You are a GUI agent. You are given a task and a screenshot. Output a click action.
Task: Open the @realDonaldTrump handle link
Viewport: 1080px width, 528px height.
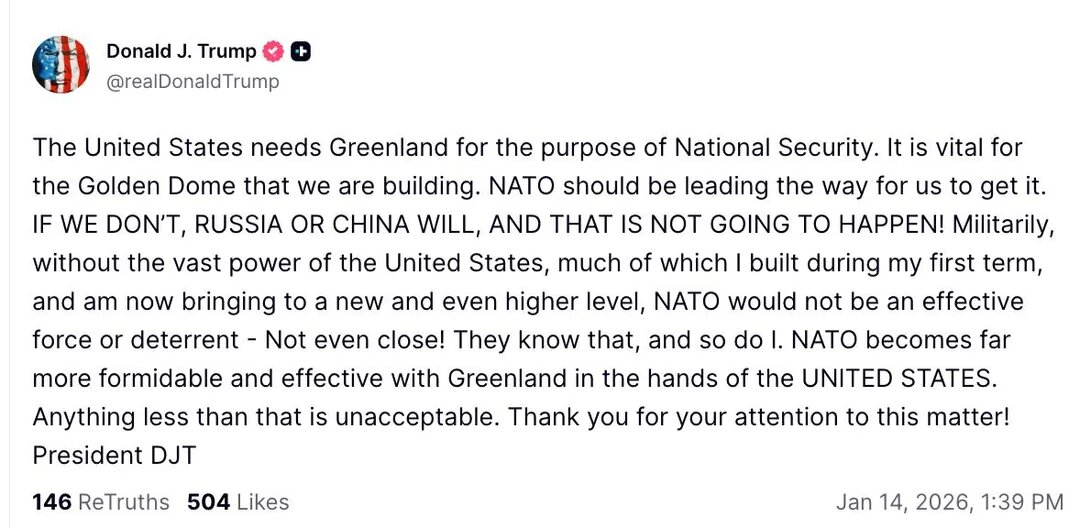pyautogui.click(x=192, y=82)
